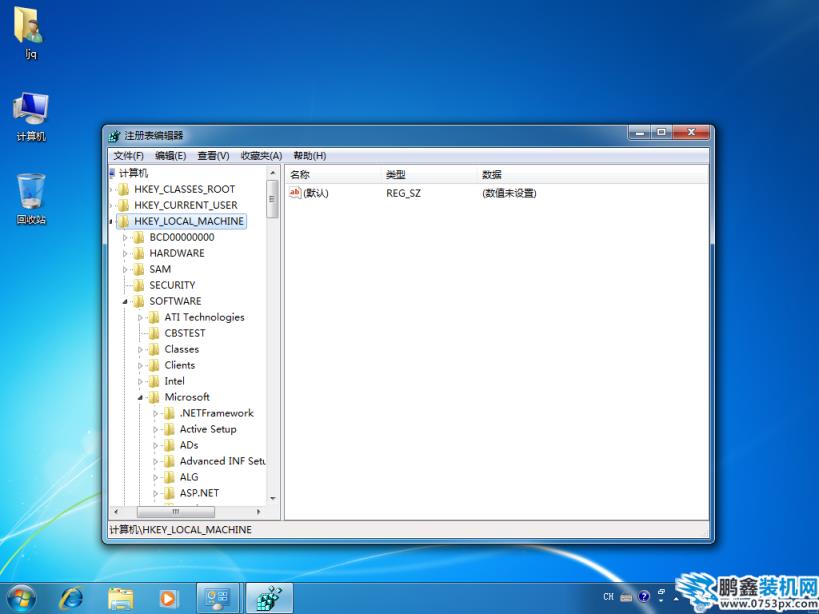The width and height of the screenshot is (819, 614).
Task: Click the Microsoft folder icon
Action: [154, 397]
